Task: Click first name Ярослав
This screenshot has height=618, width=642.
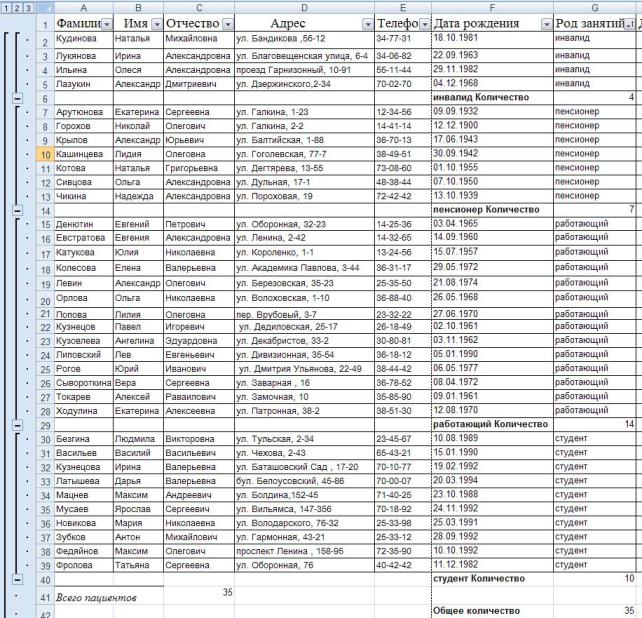Action: (x=132, y=509)
